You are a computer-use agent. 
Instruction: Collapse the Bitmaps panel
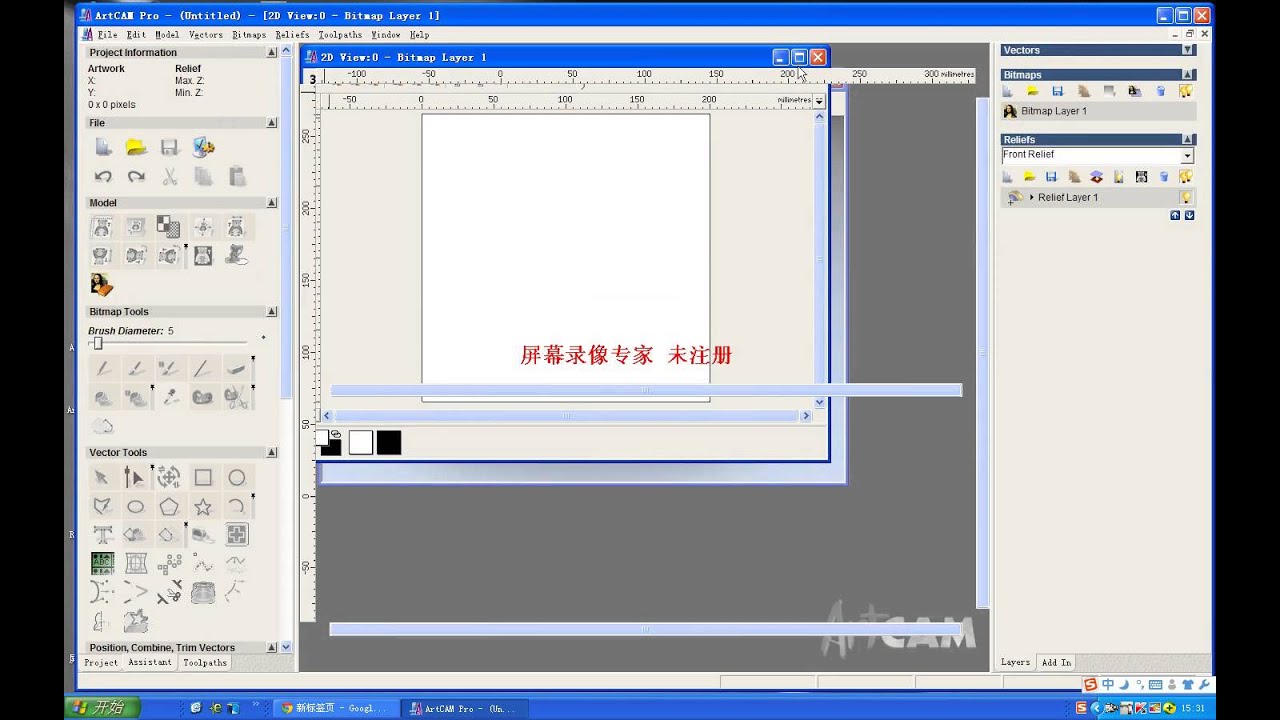coord(1188,75)
